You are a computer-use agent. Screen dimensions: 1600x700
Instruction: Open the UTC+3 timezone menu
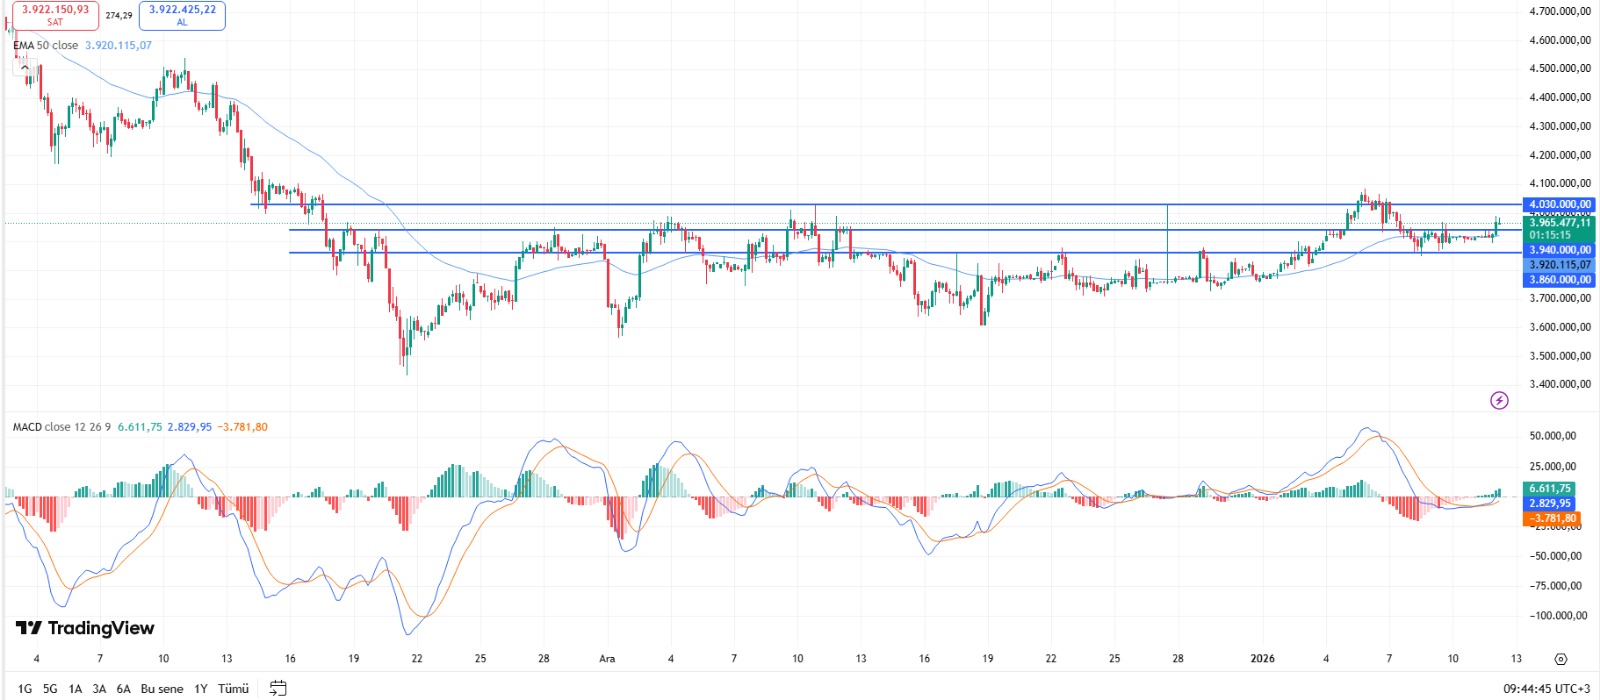(1546, 688)
